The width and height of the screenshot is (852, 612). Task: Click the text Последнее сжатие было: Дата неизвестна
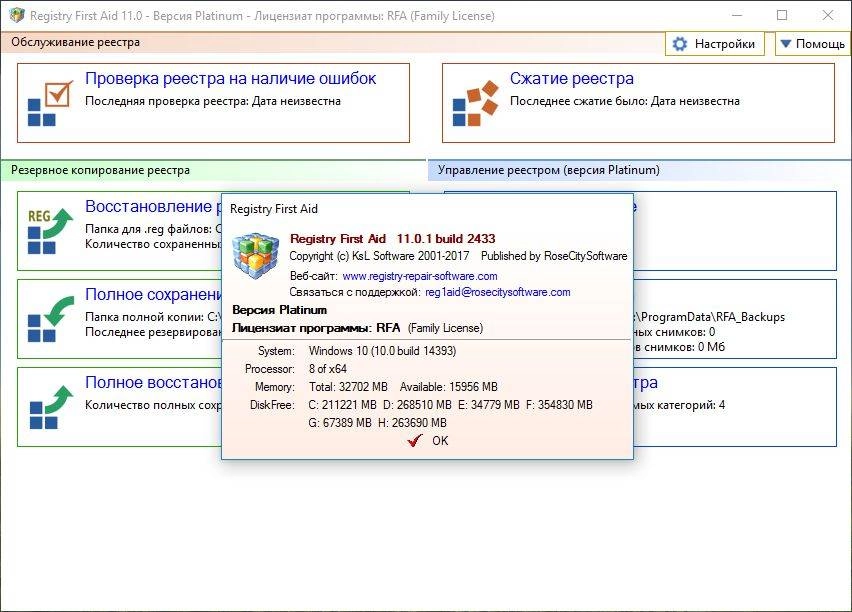pos(625,101)
